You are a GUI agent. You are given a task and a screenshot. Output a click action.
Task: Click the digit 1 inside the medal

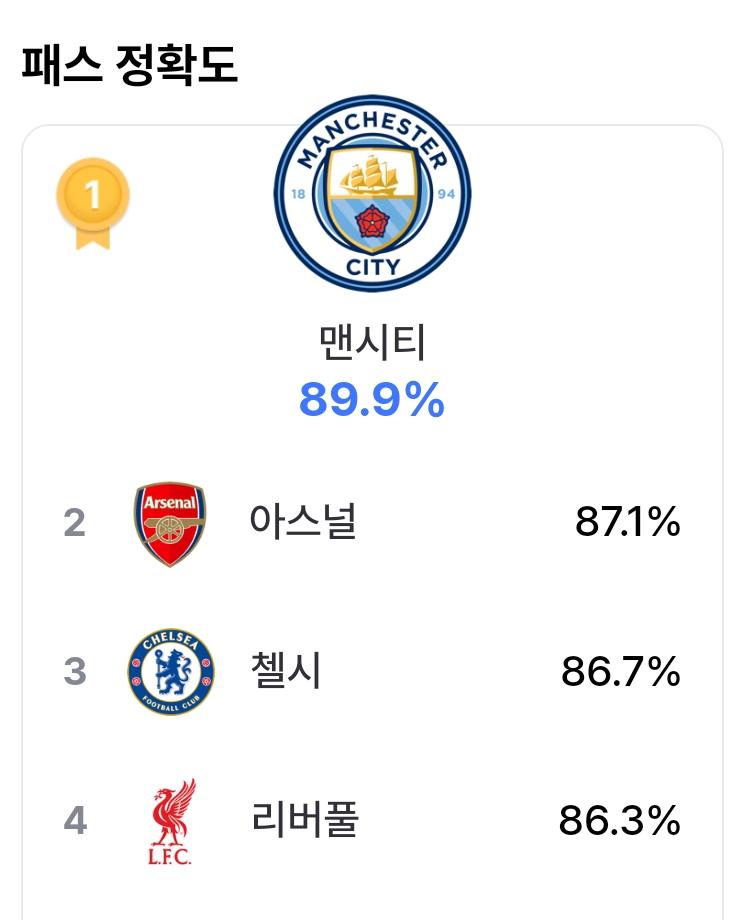(x=92, y=195)
